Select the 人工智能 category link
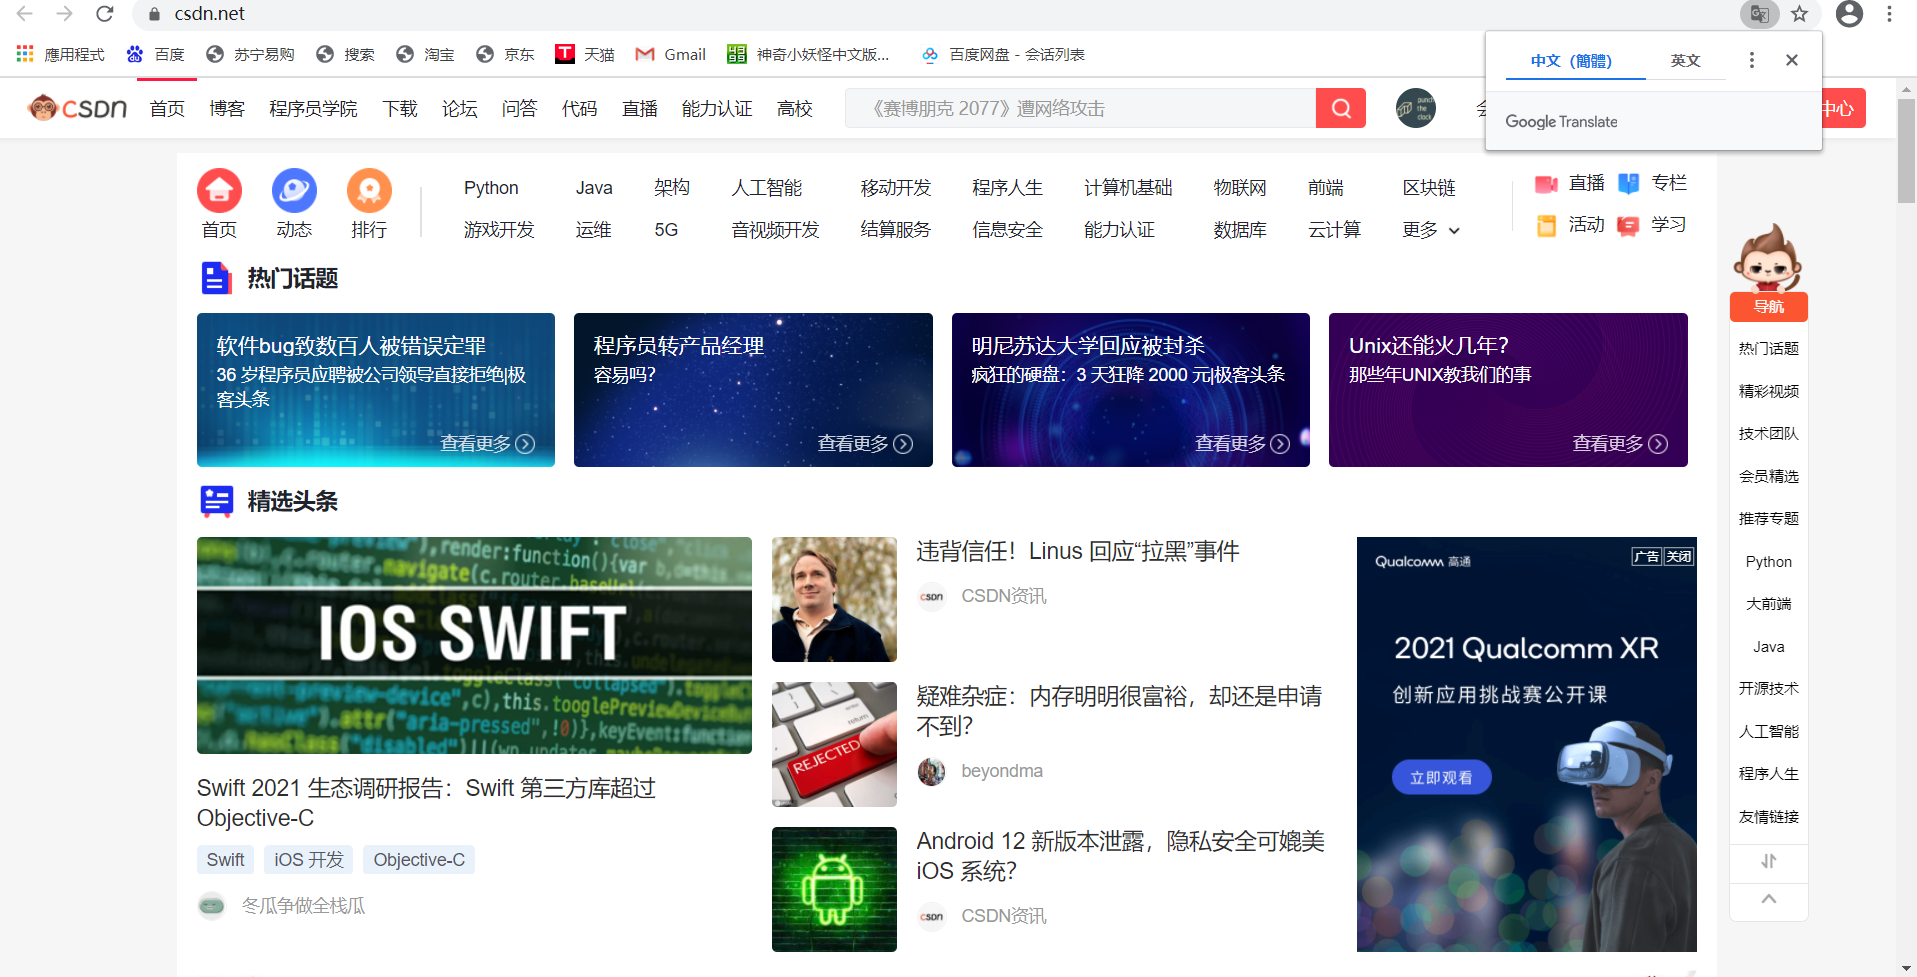This screenshot has height=977, width=1917. pos(767,188)
